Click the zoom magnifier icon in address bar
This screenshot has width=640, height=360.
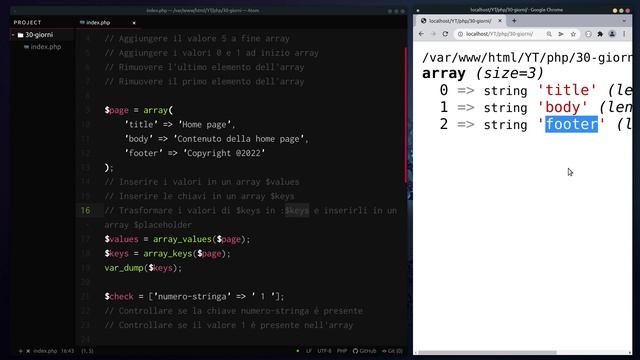[549, 34]
